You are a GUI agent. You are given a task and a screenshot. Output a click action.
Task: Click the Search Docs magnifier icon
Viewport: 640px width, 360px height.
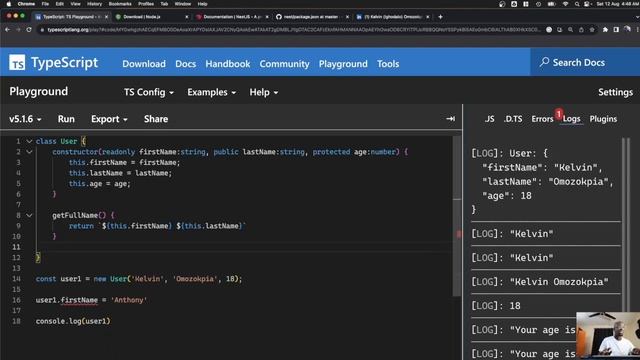[x=544, y=62]
